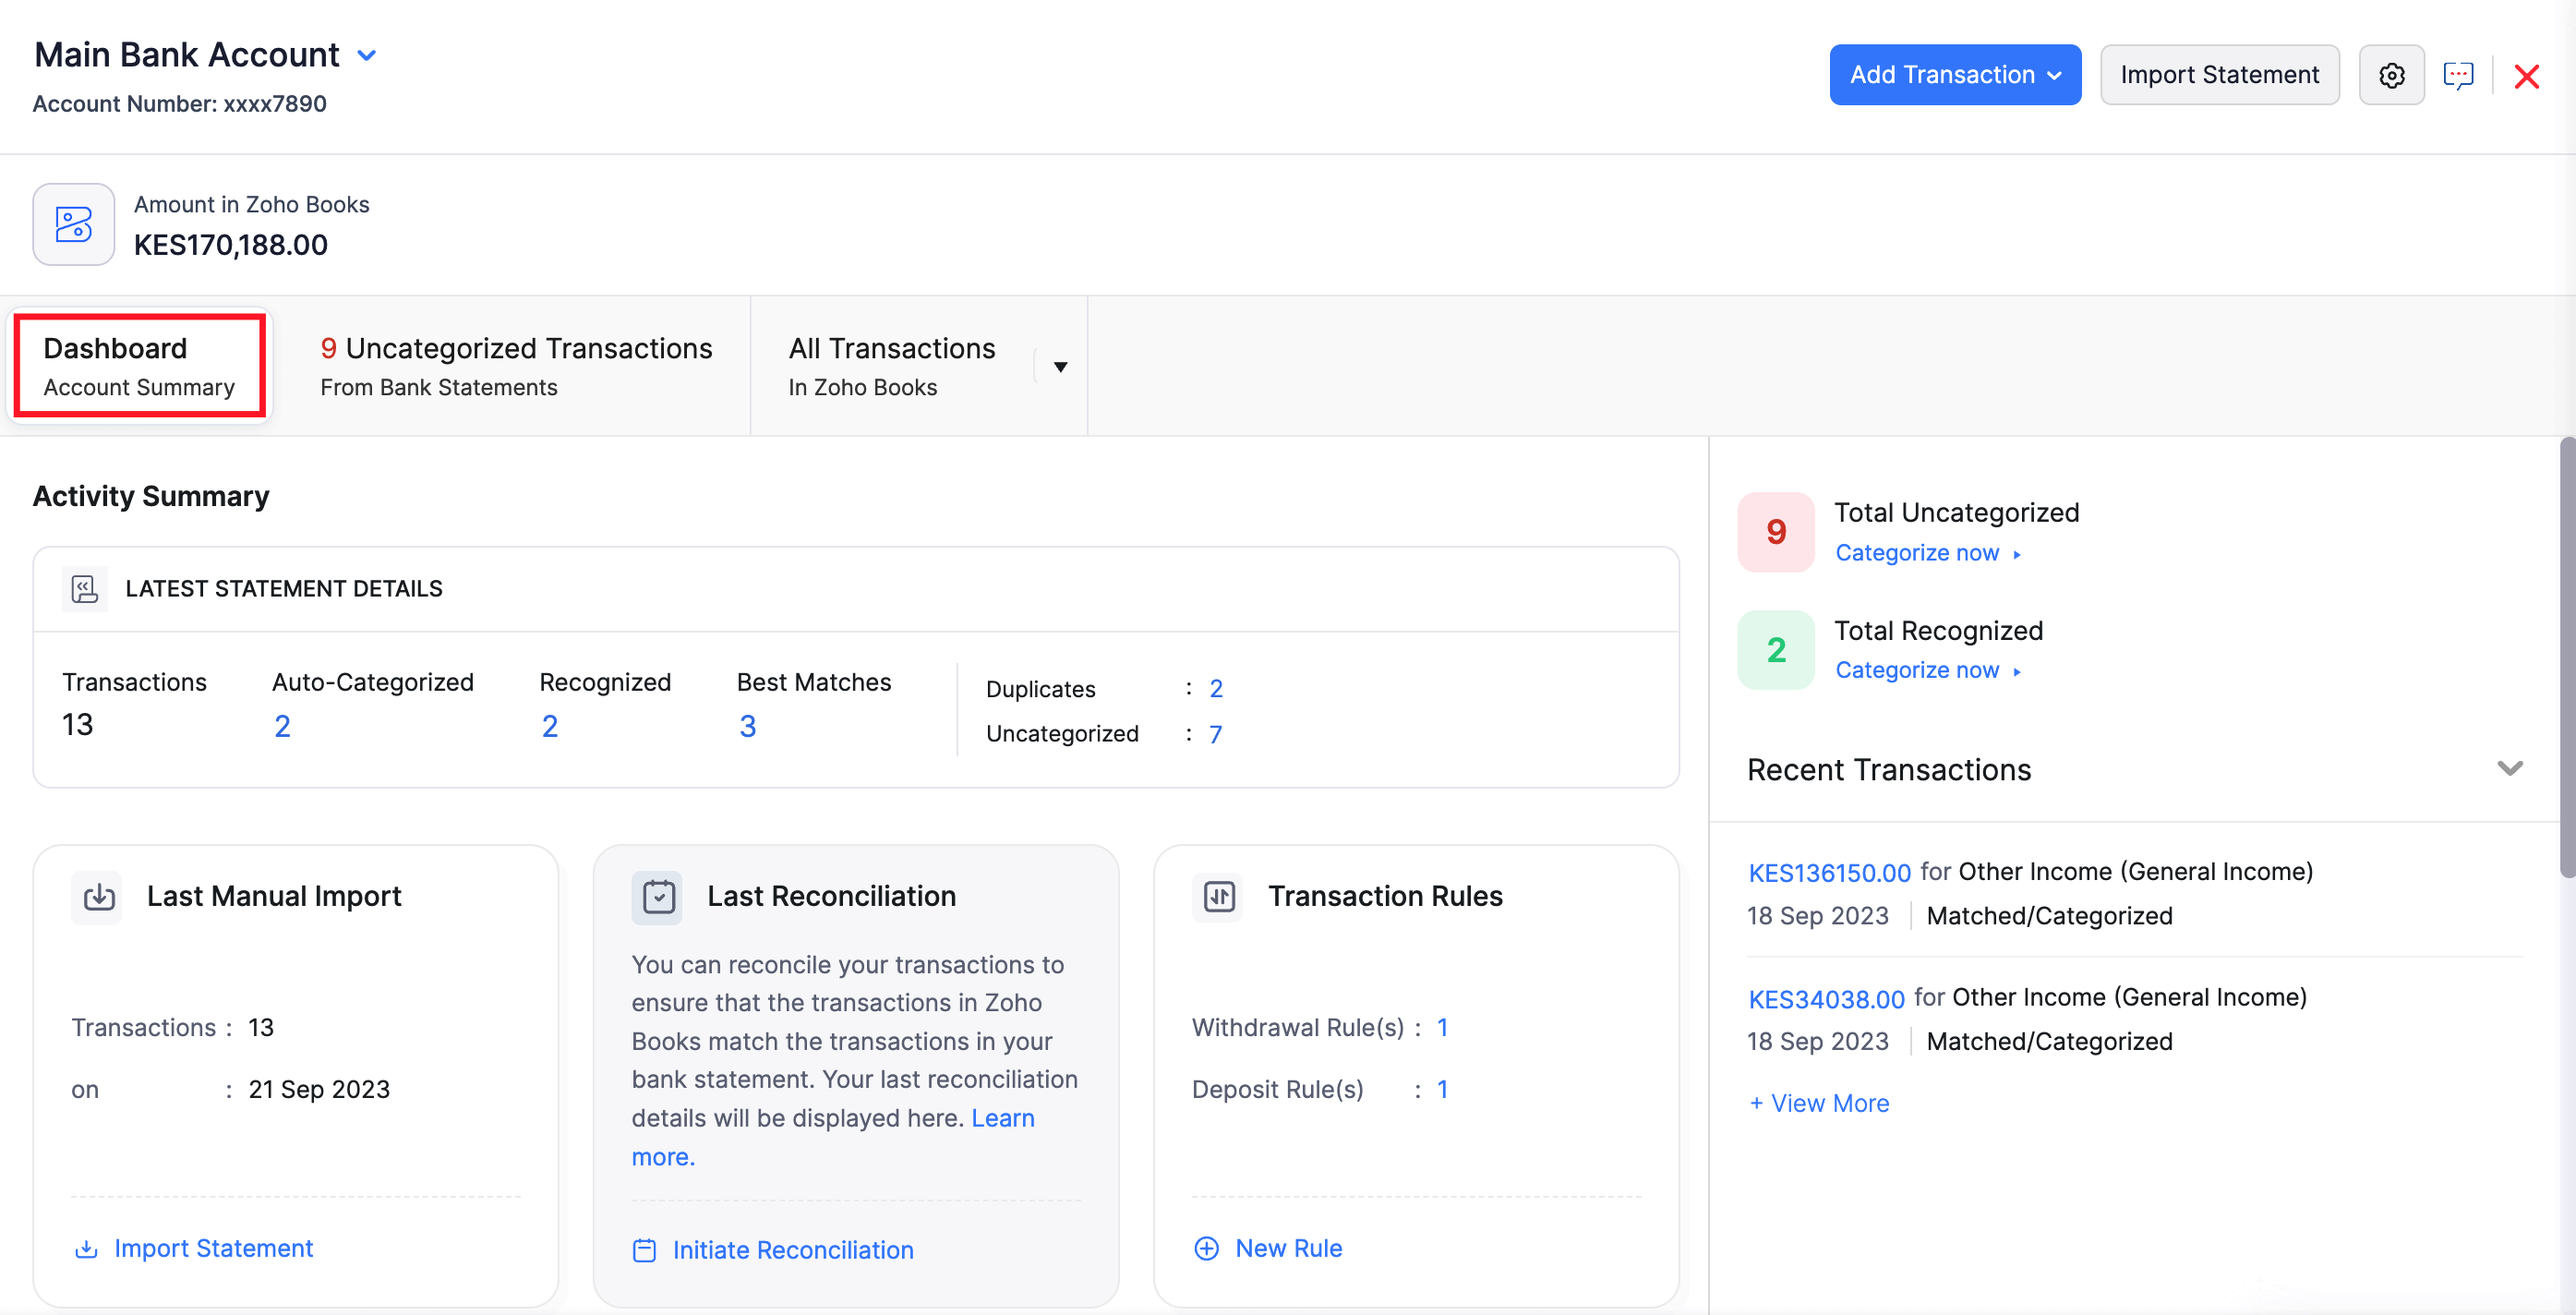Screen dimensions: 2576x1315
Task: Click Initiate Reconciliation
Action: tap(792, 1249)
